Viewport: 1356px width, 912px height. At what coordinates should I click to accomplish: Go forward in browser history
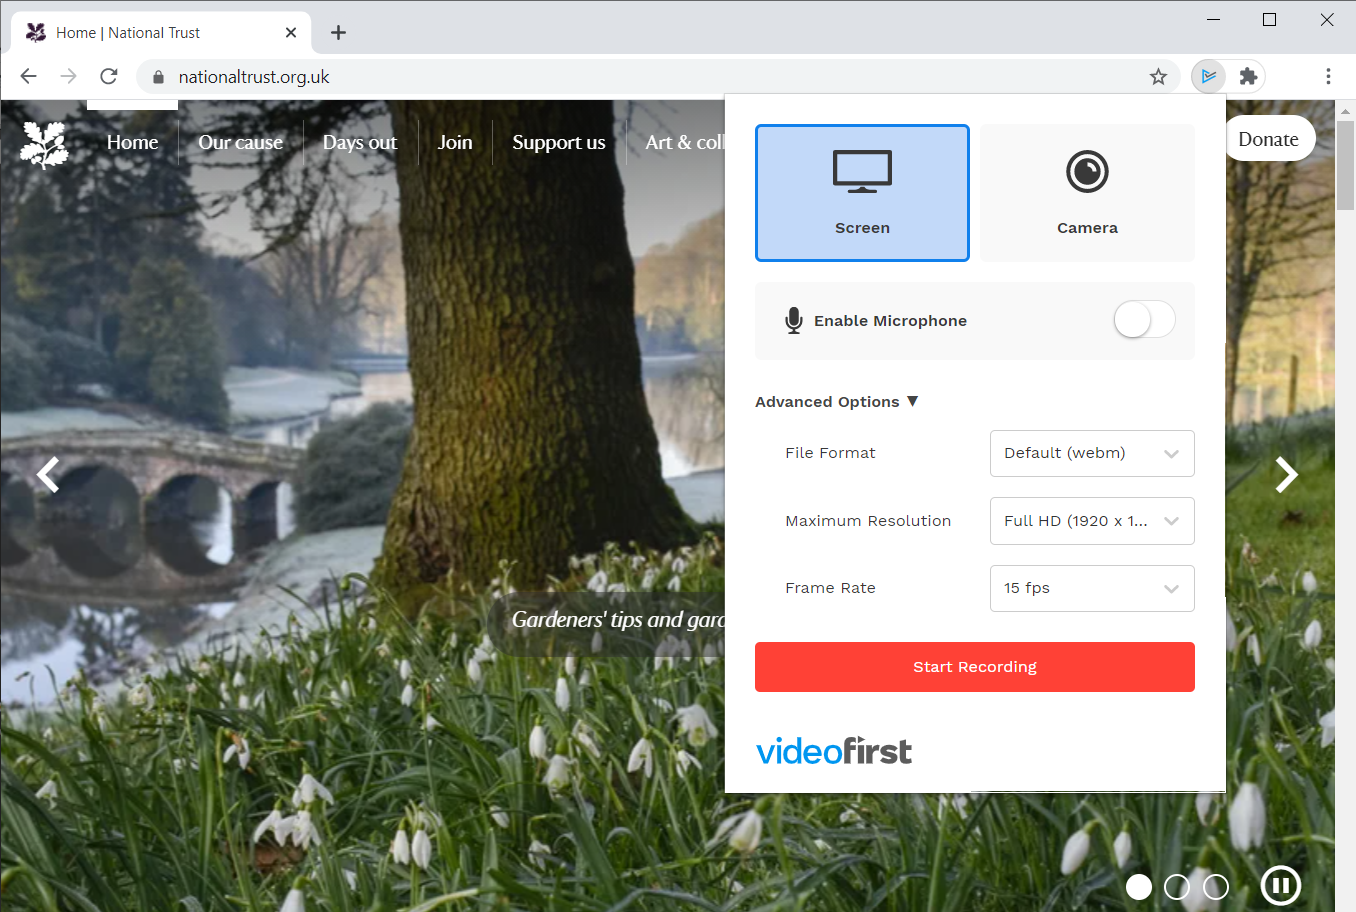[68, 76]
